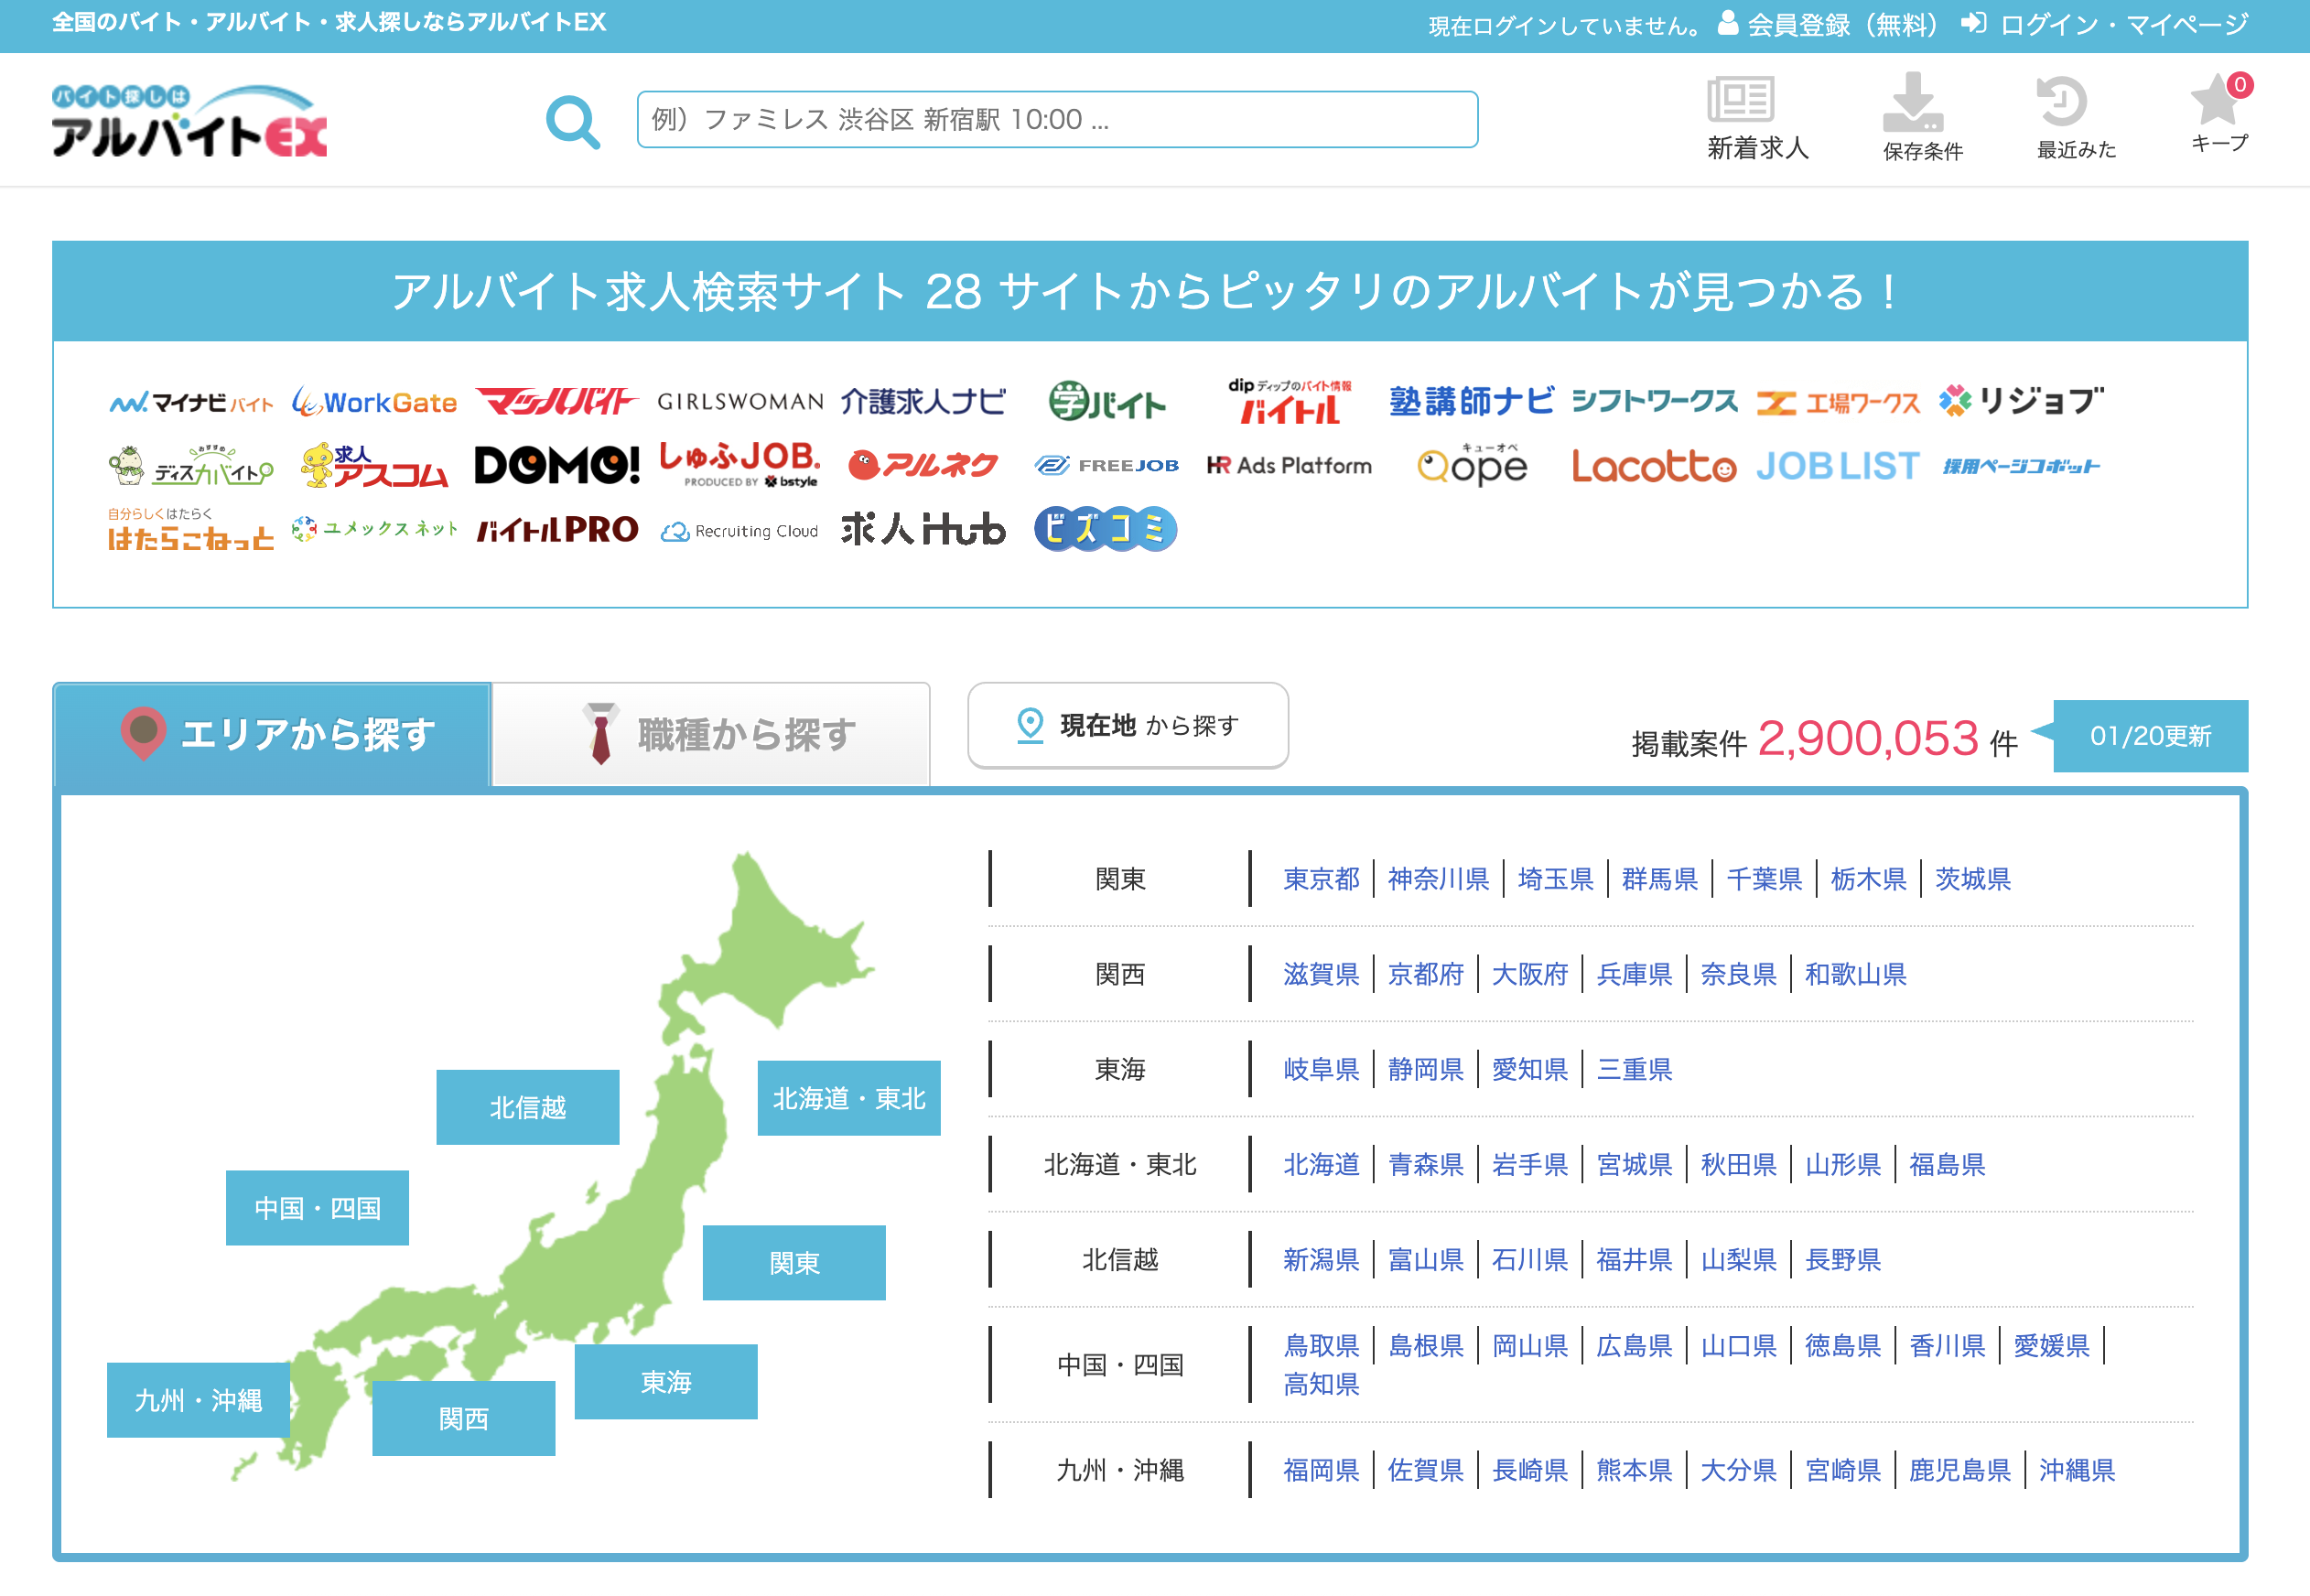Select the エリアから探す tab
Screen dimensions: 2310x1596
tap(272, 735)
